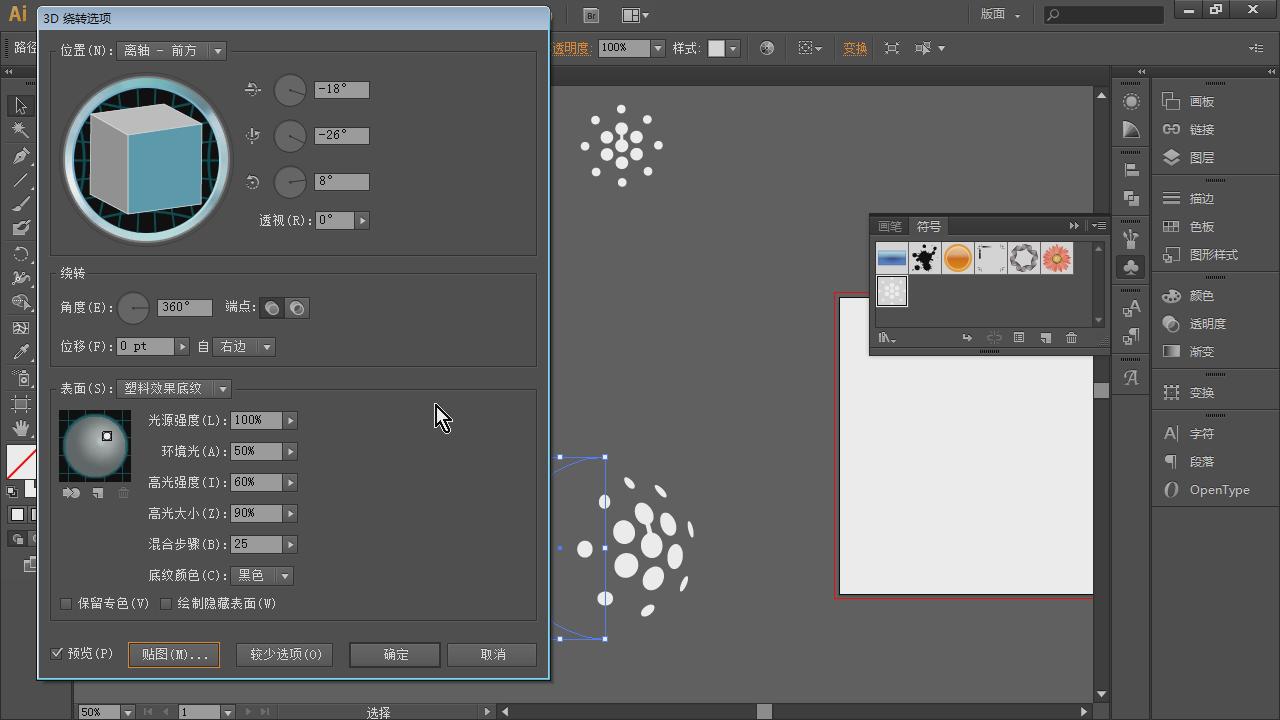Open the arrange documents icon
Viewport: 1280px width, 720px height.
[x=634, y=15]
